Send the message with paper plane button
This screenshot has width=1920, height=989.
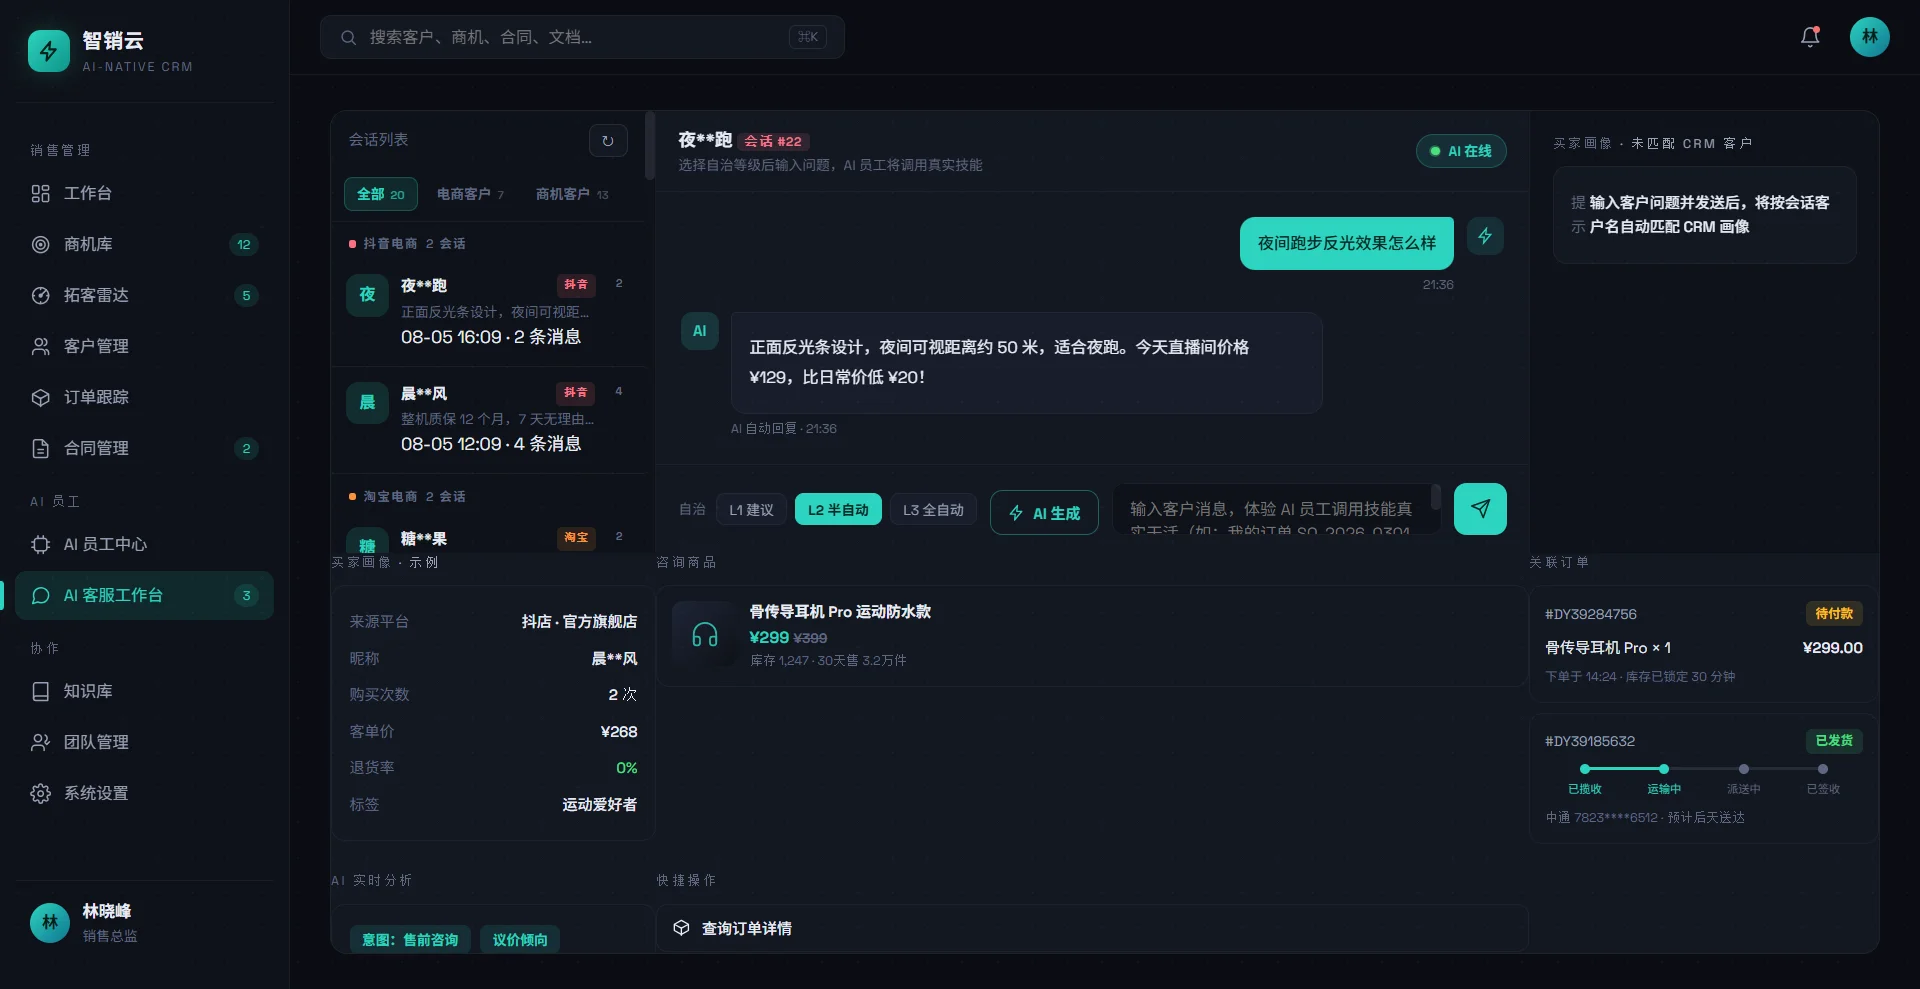point(1480,509)
